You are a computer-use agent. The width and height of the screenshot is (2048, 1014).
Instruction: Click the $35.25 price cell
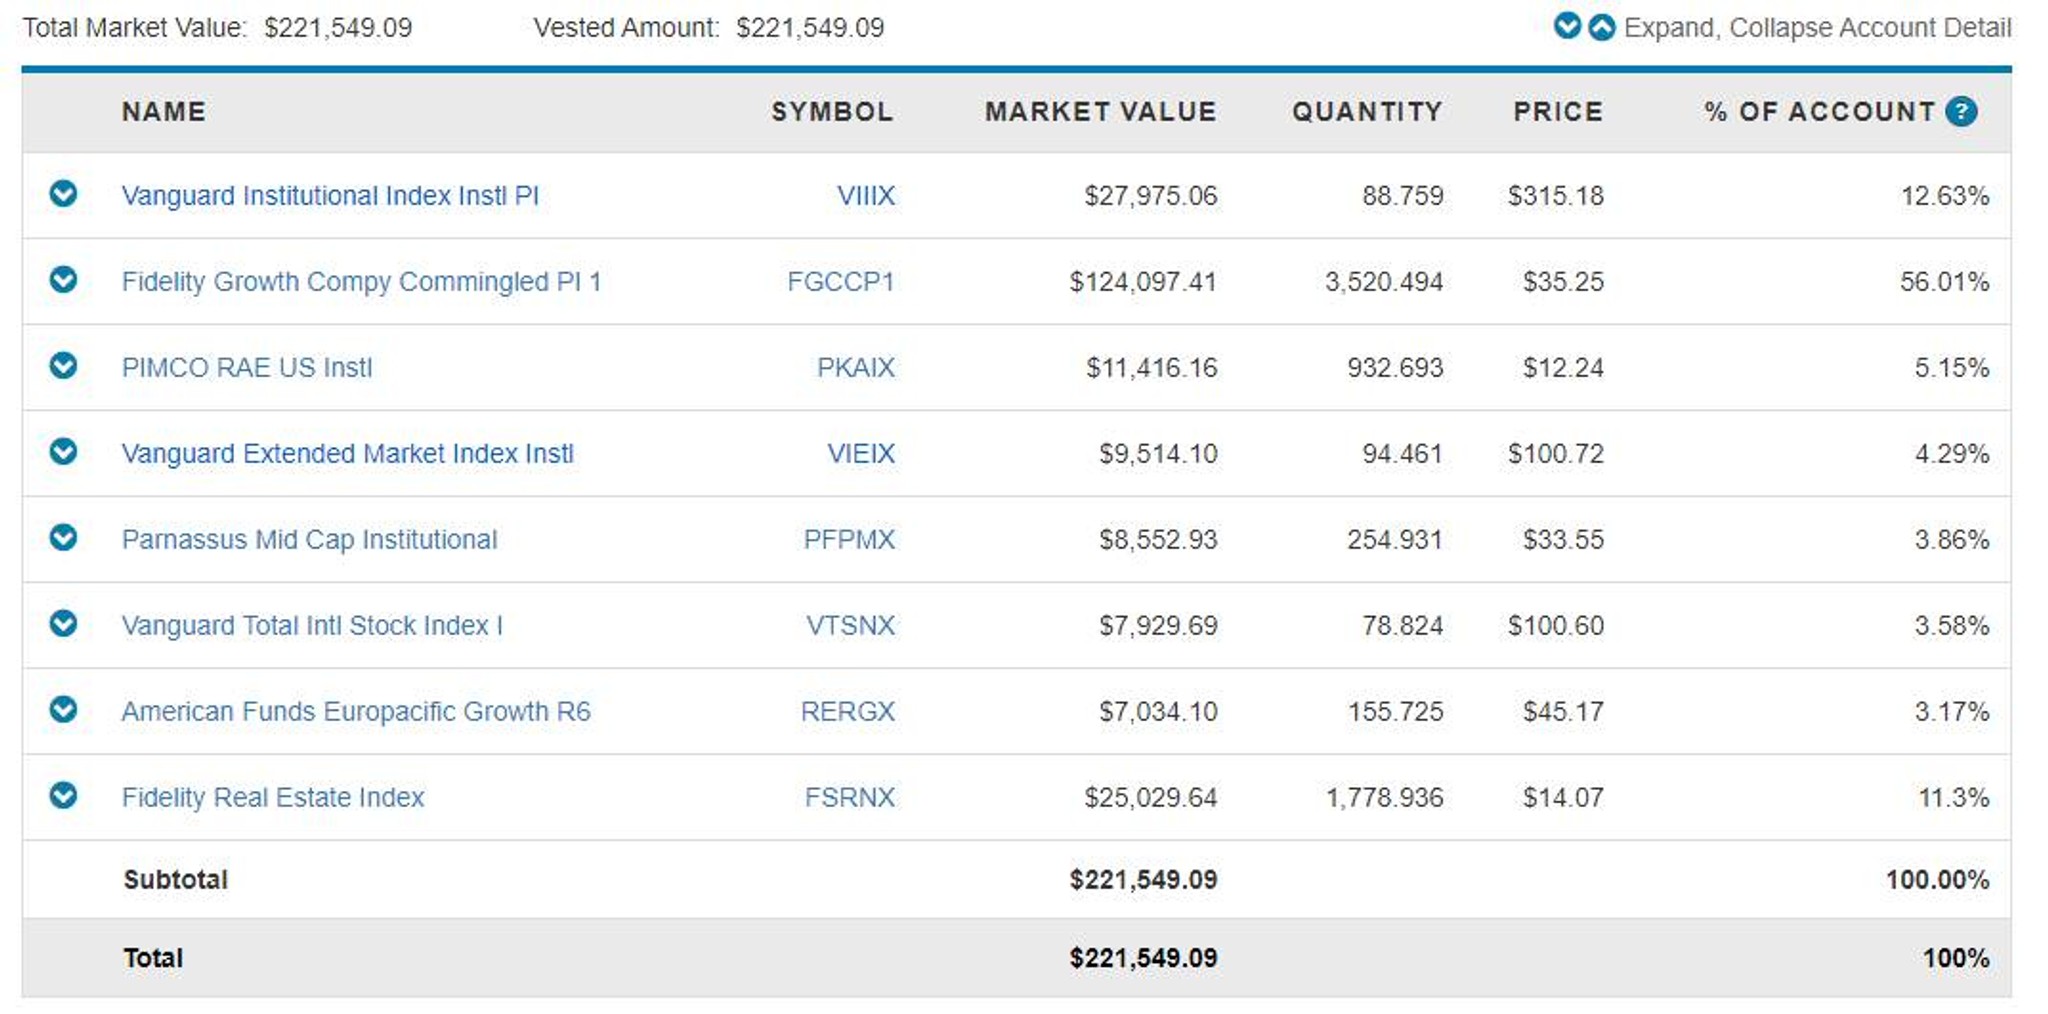(1563, 281)
